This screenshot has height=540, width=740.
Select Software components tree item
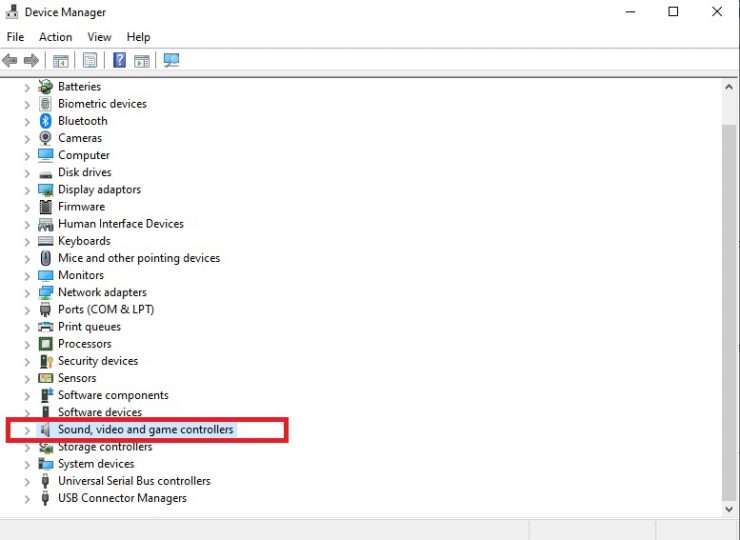coord(113,395)
